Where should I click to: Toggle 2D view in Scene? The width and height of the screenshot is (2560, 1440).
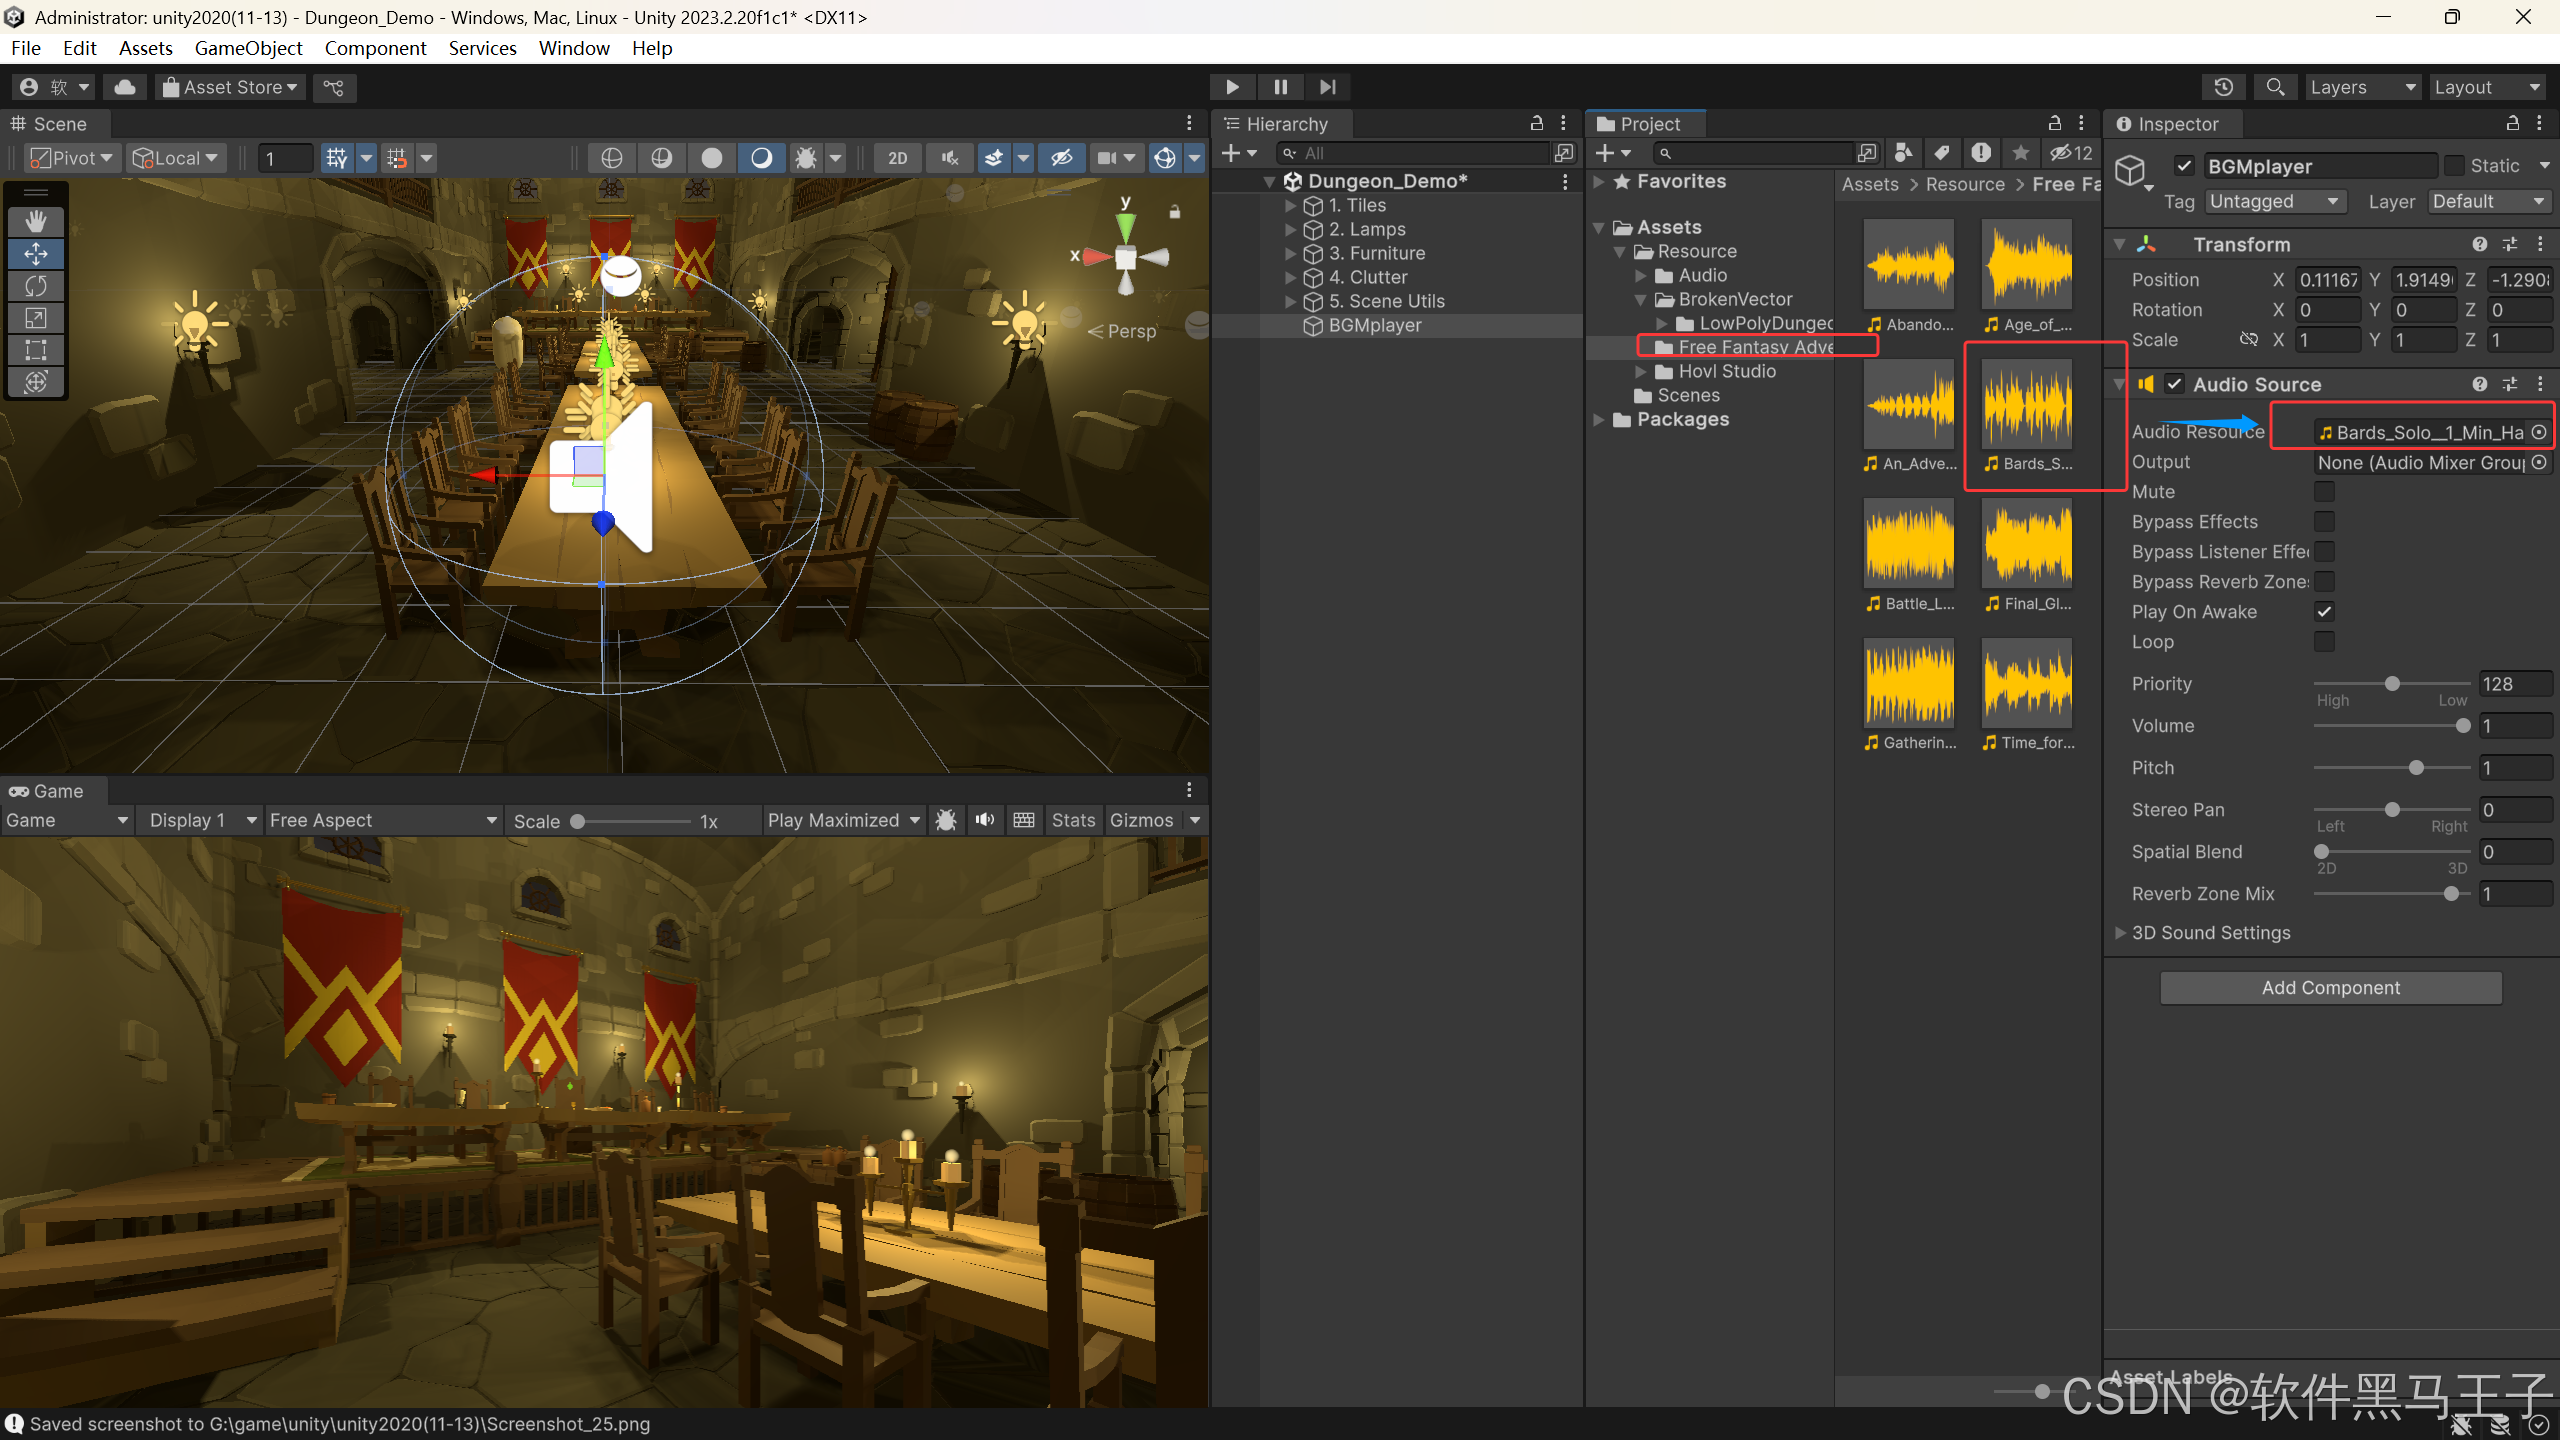897,158
